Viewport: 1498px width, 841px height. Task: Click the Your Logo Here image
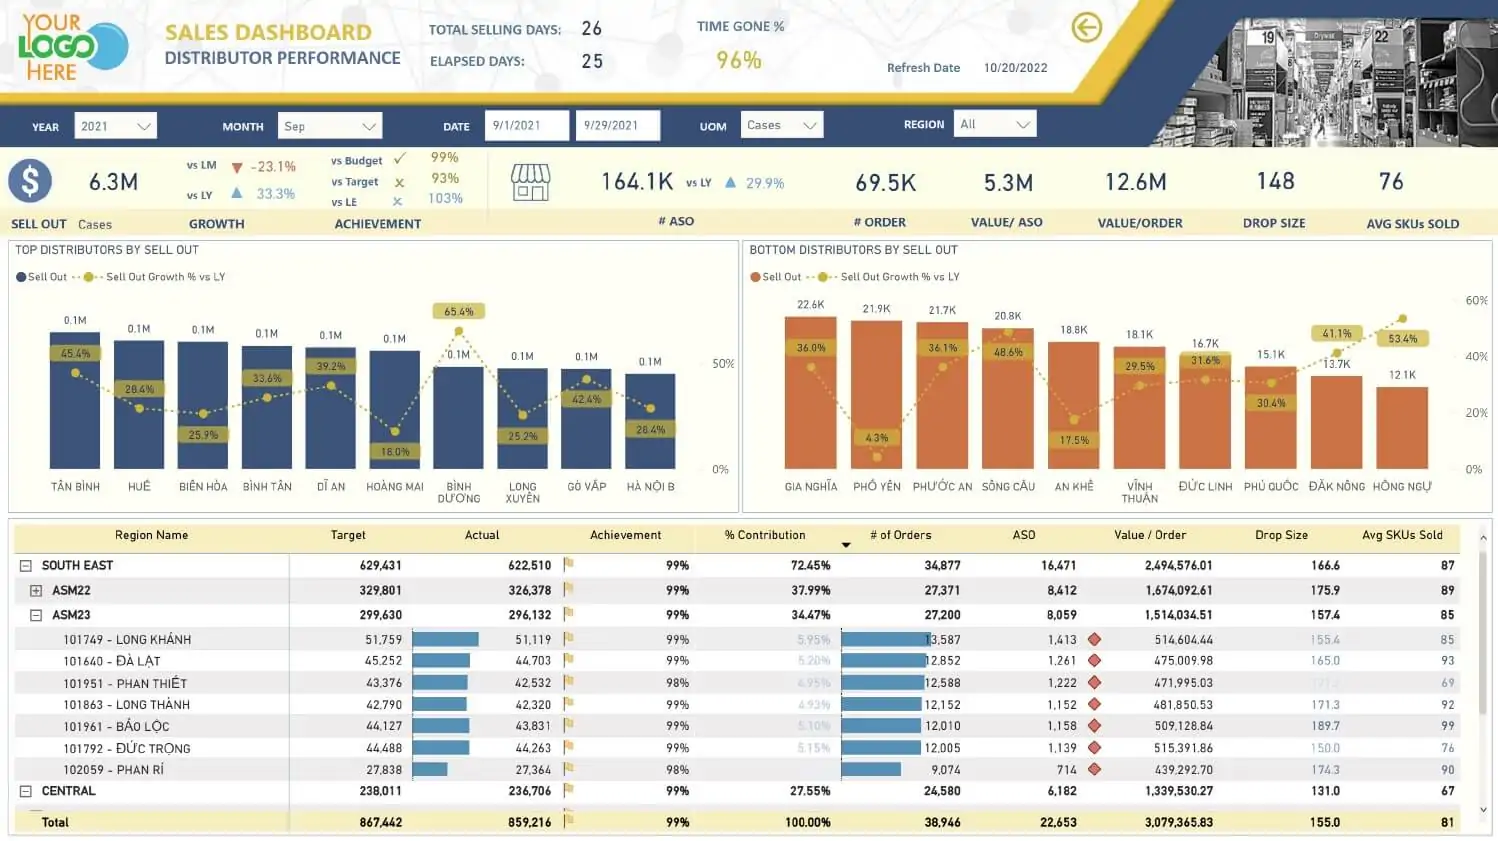[72, 47]
